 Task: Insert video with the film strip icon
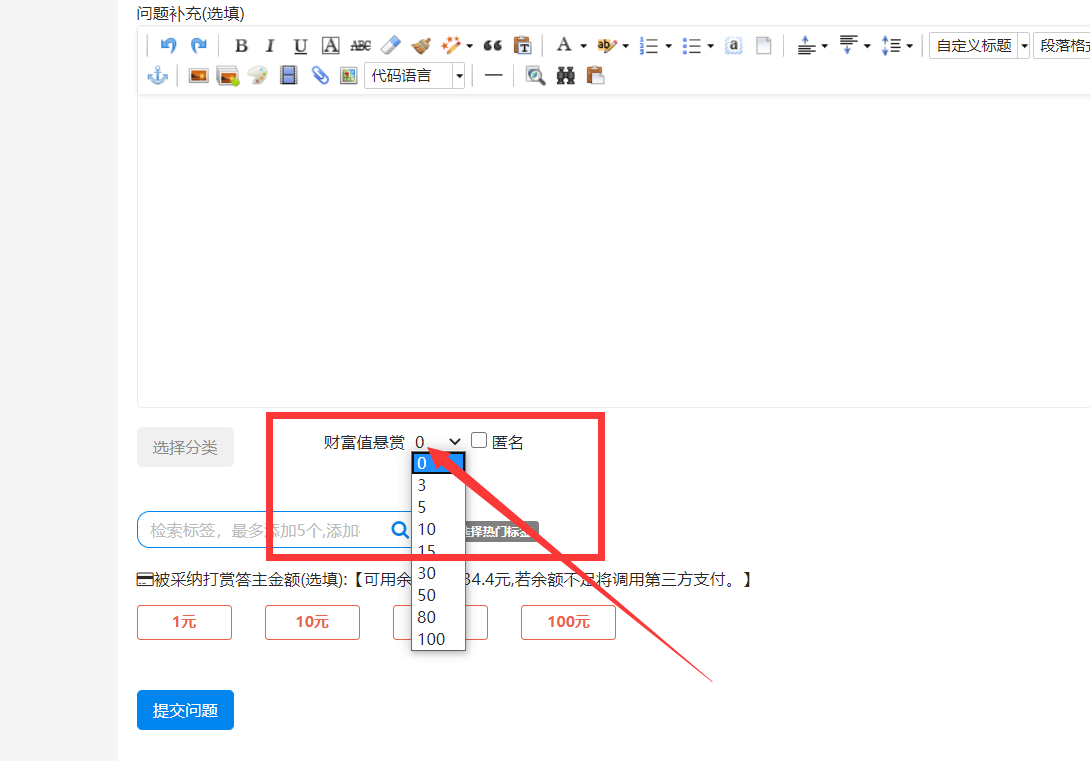(x=289, y=76)
